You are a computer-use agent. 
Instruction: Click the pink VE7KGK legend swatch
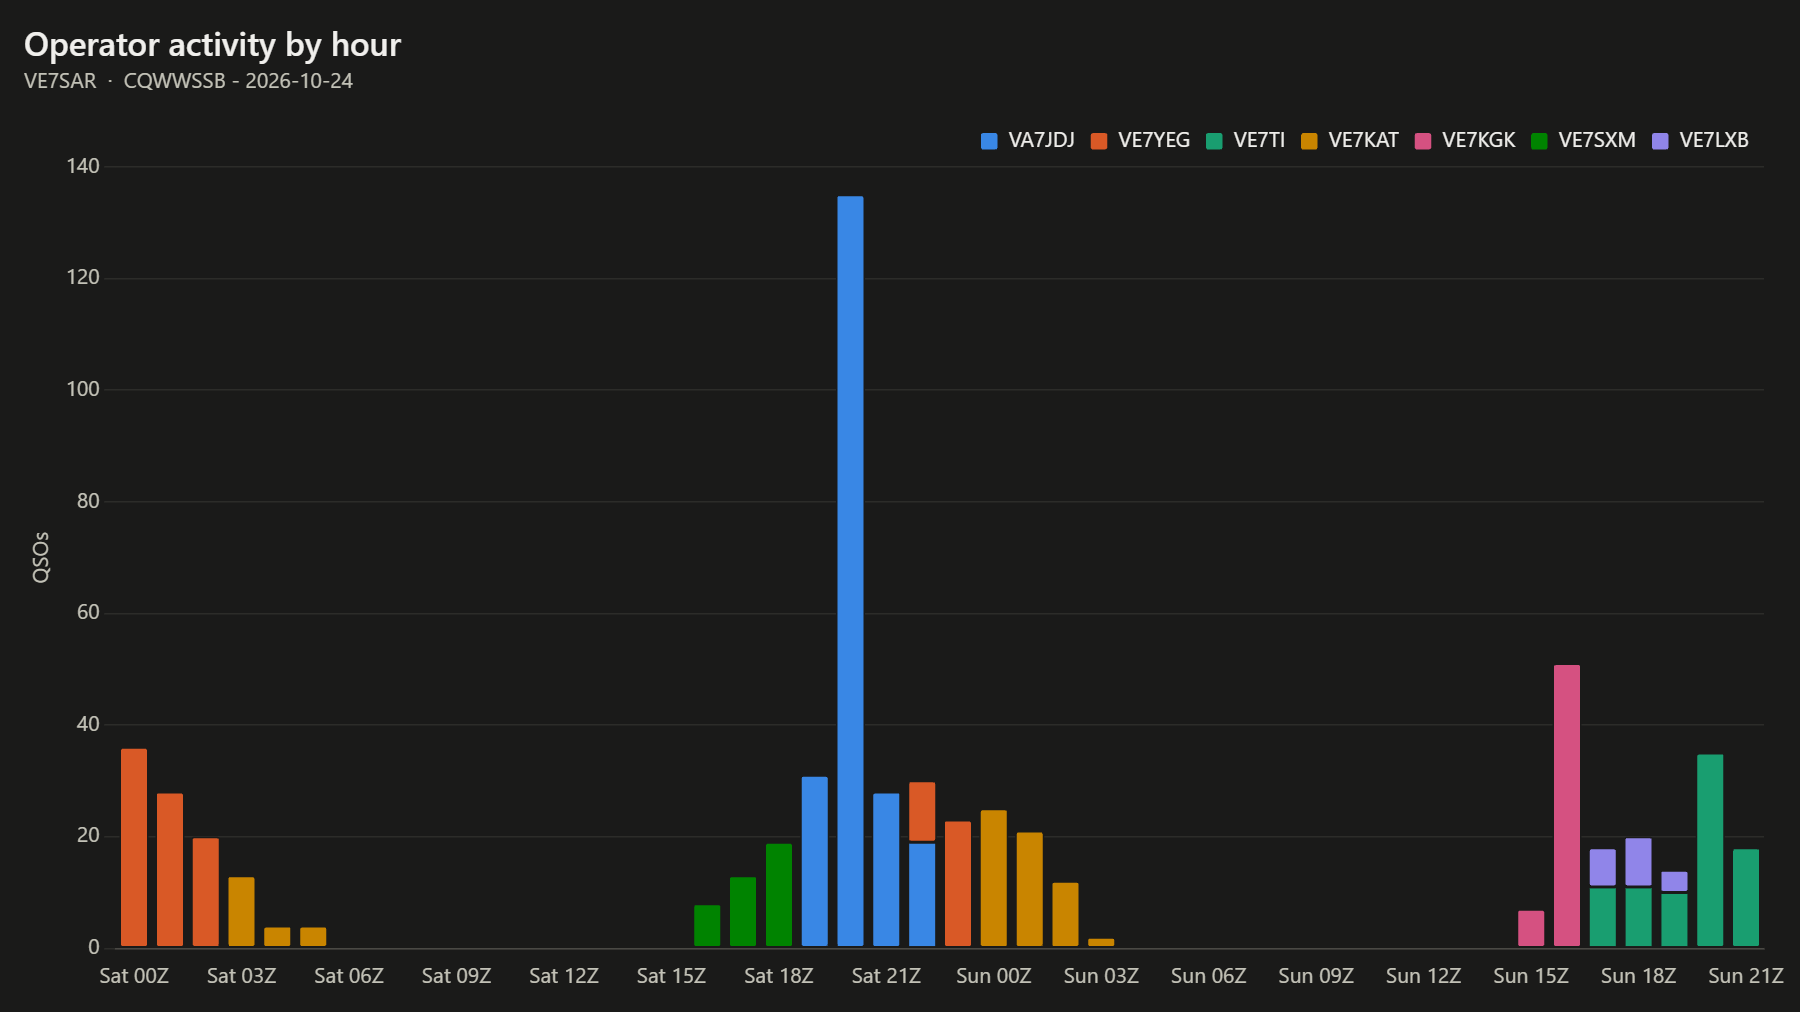1423,141
